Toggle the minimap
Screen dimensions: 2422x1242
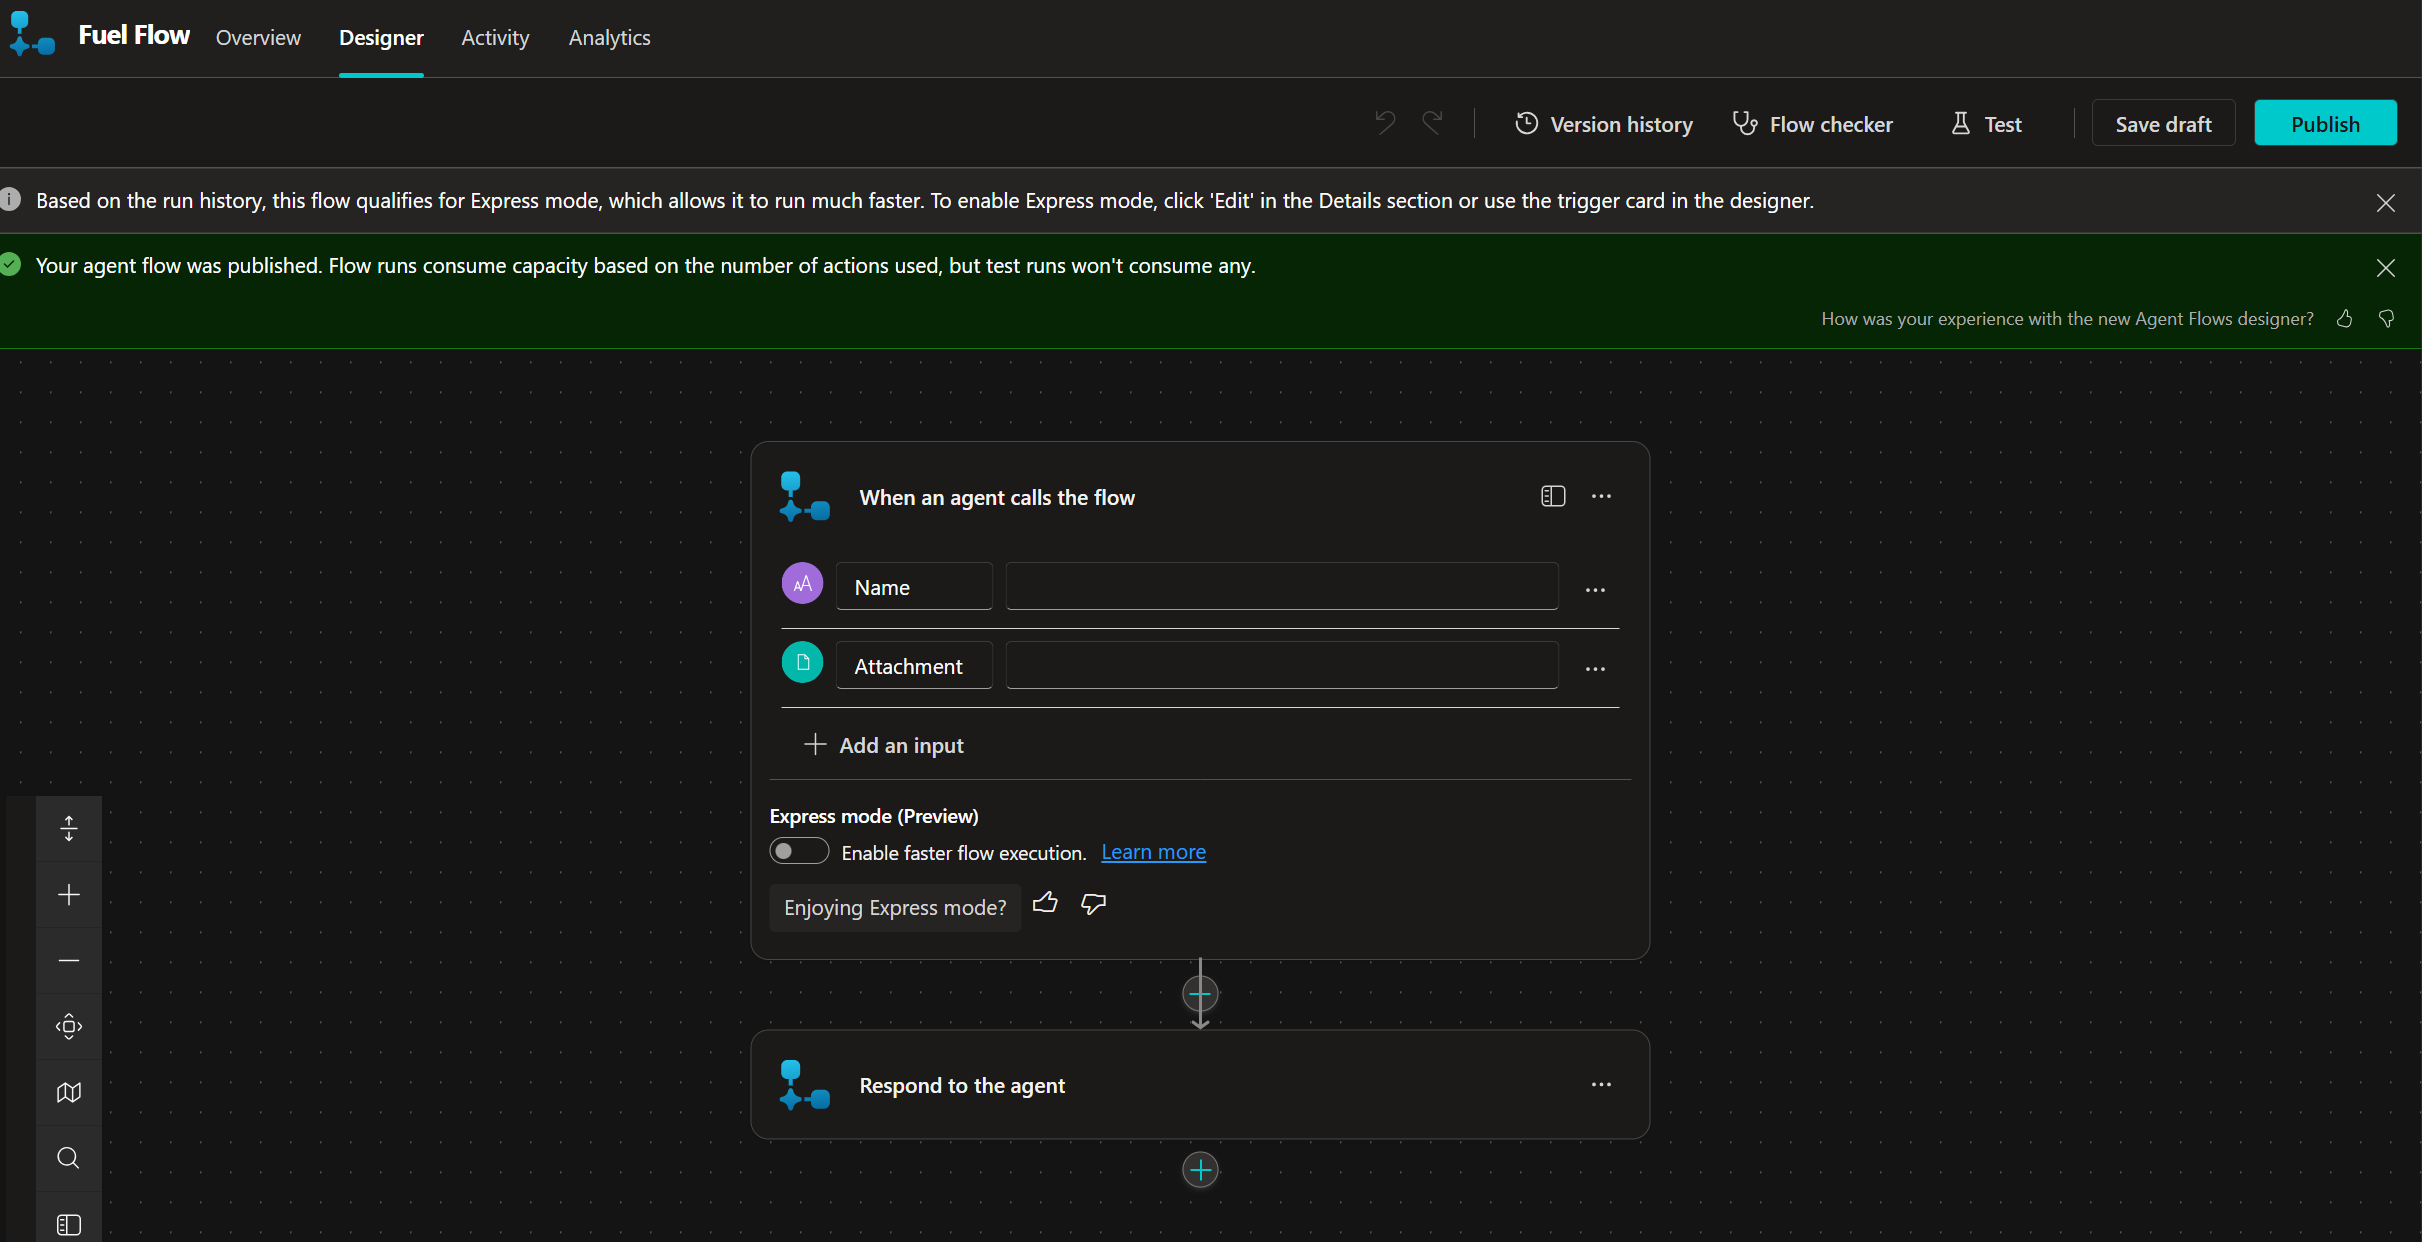click(68, 1092)
